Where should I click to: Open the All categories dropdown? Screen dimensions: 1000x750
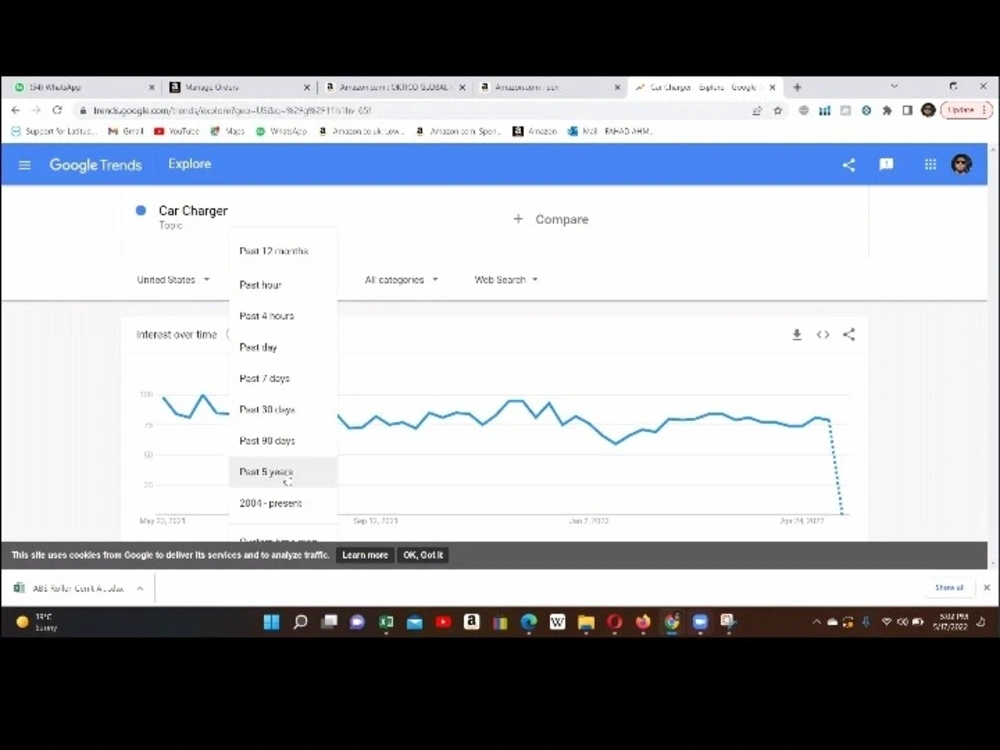(x=401, y=279)
